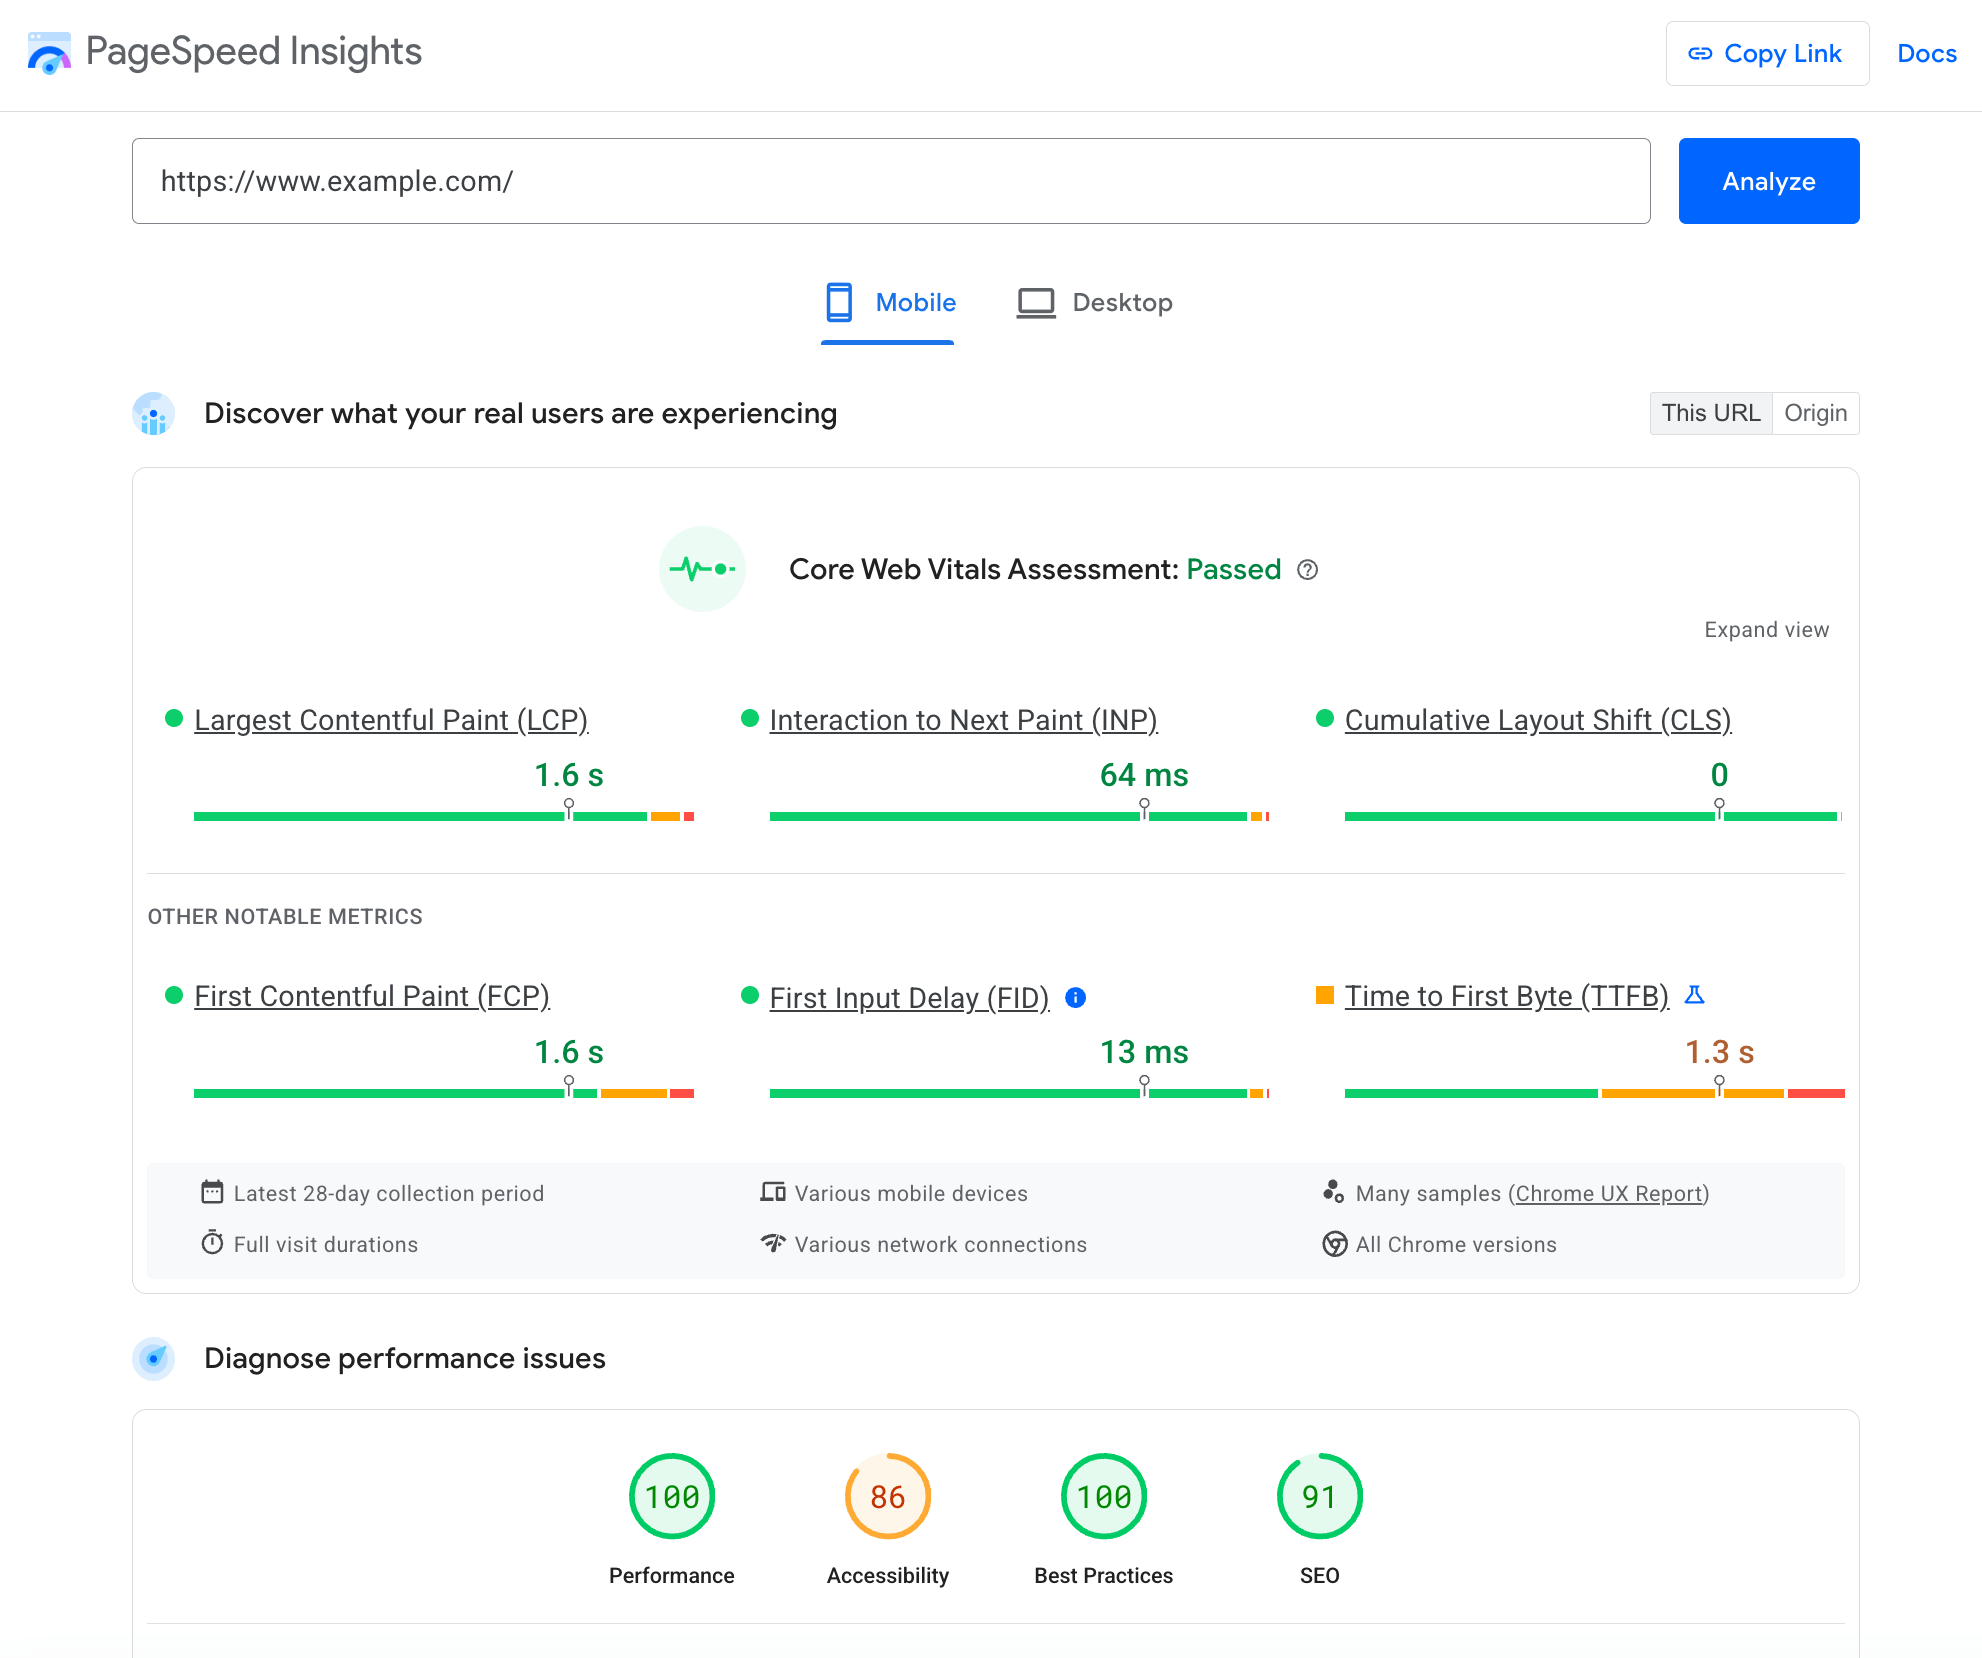Toggle to This URL view
Screen dimensions: 1982x1658
1710,413
